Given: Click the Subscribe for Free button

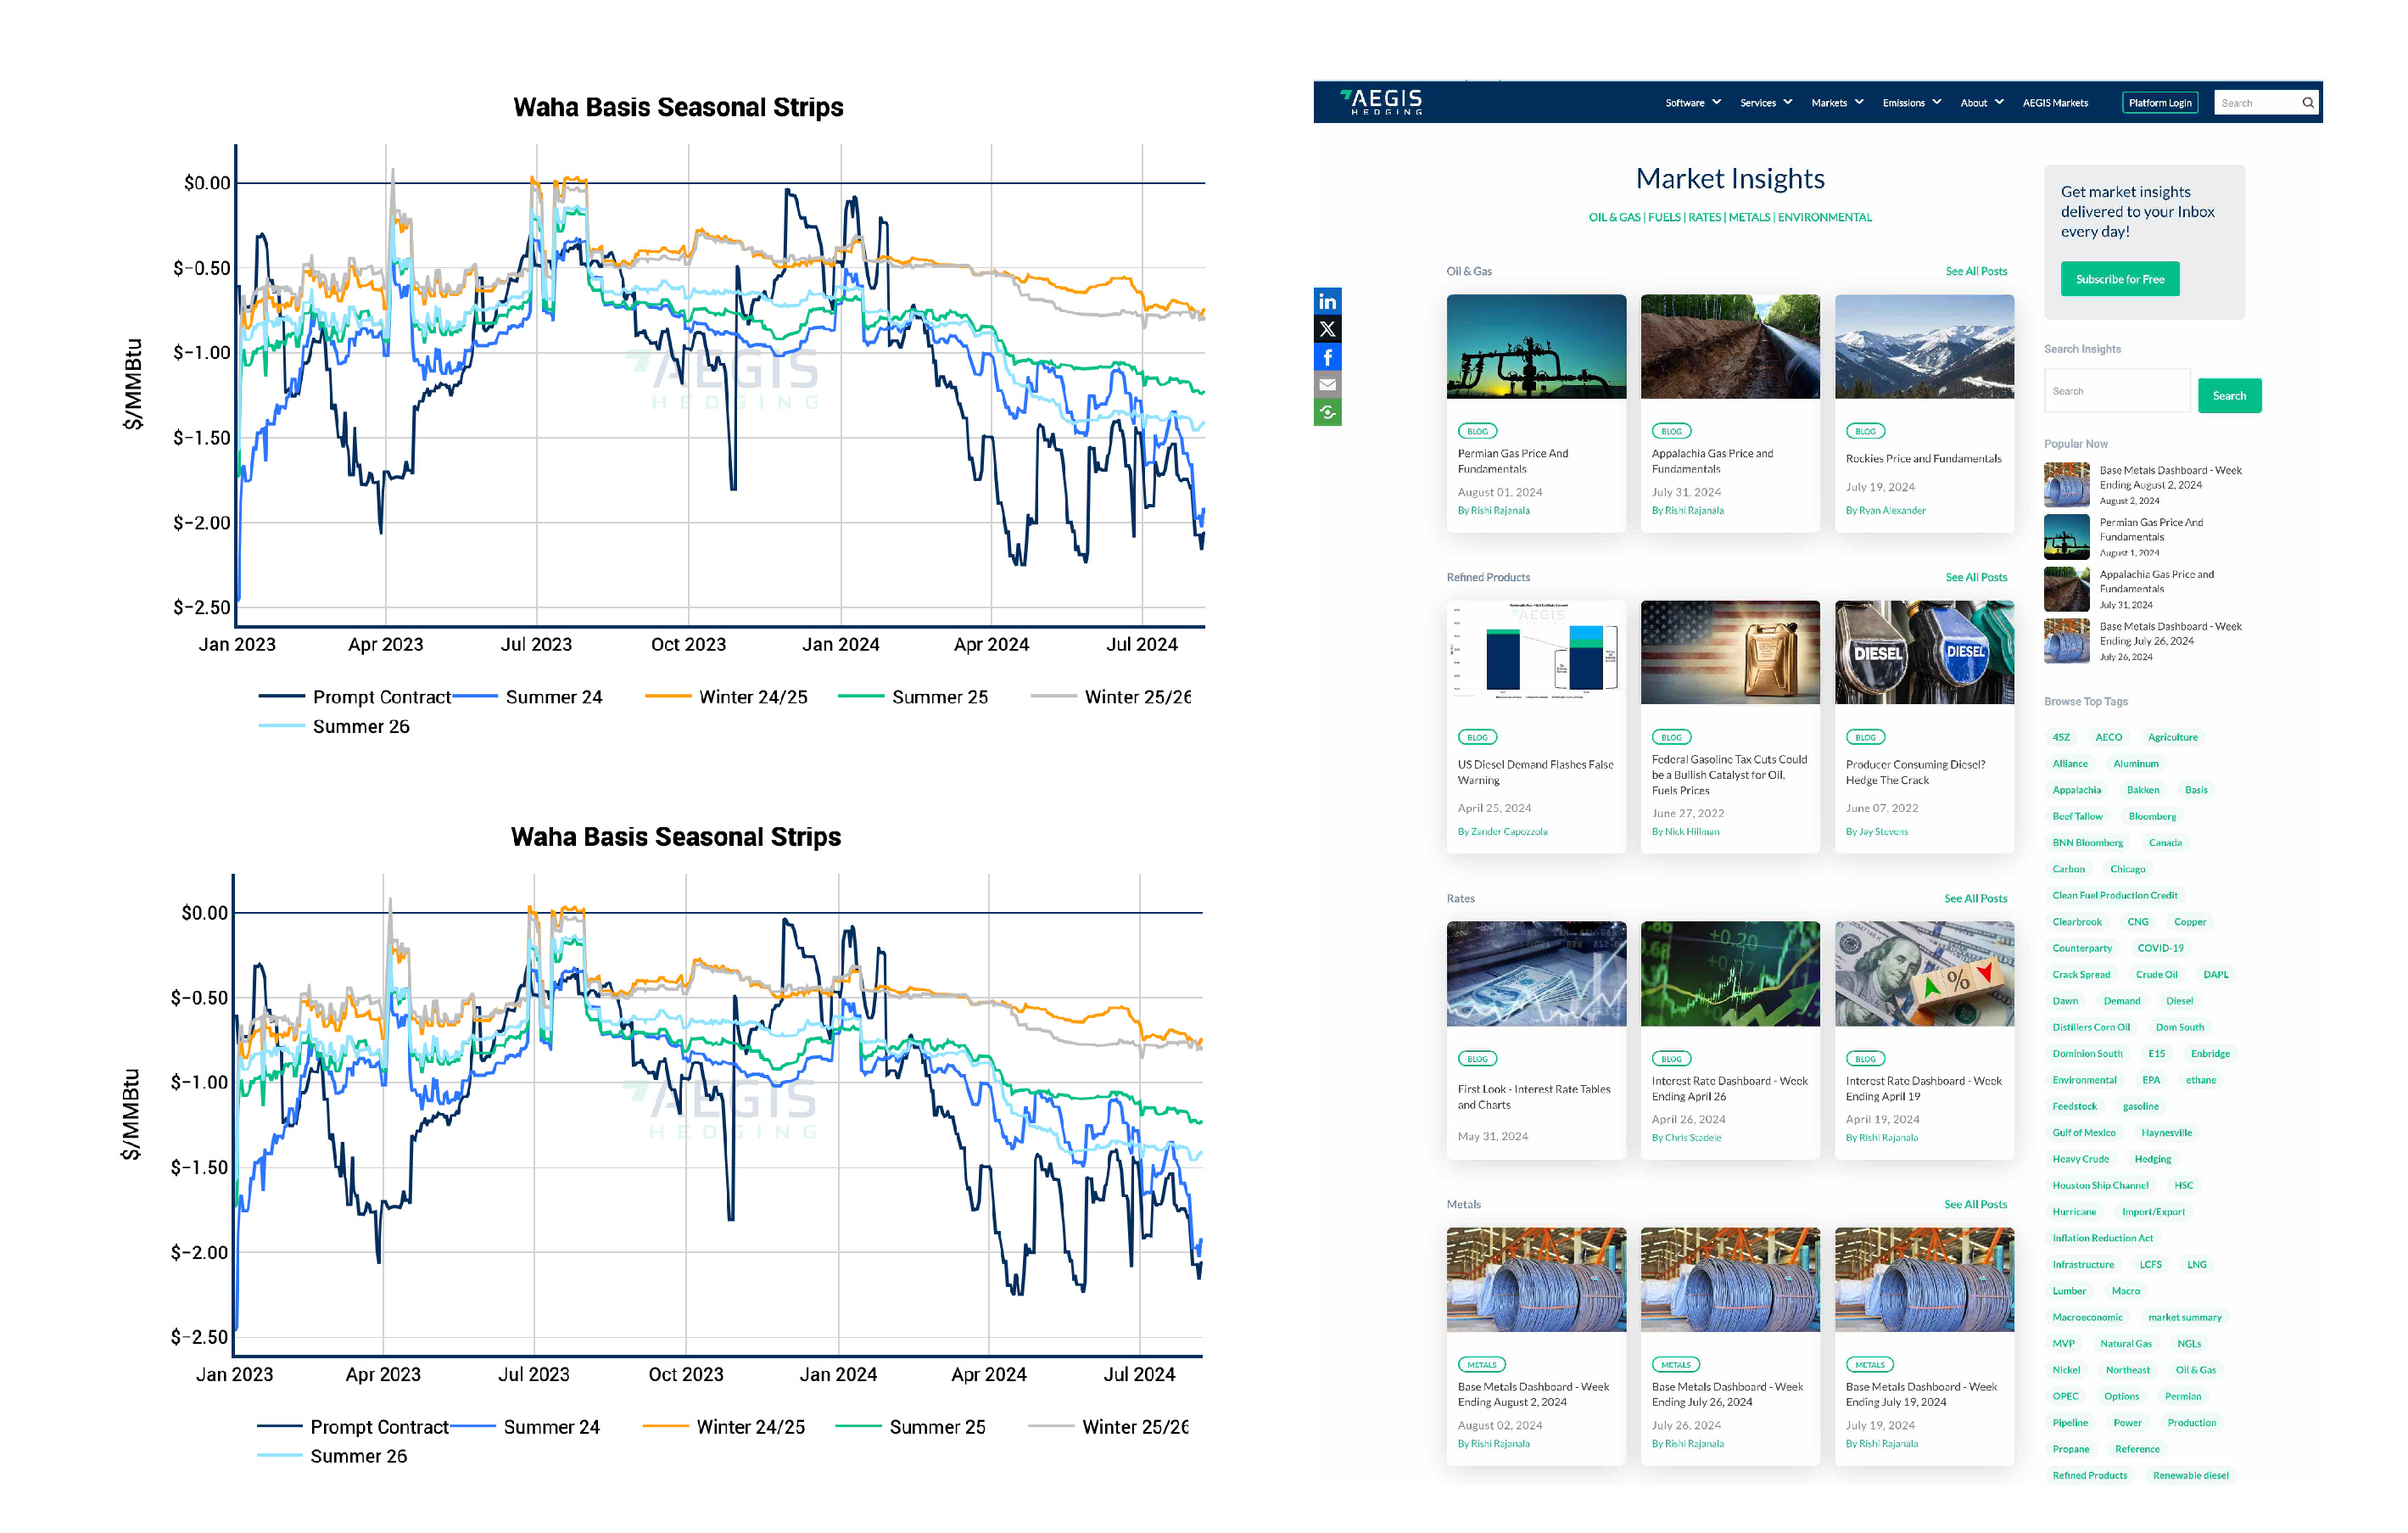Looking at the screenshot, I should (2119, 279).
